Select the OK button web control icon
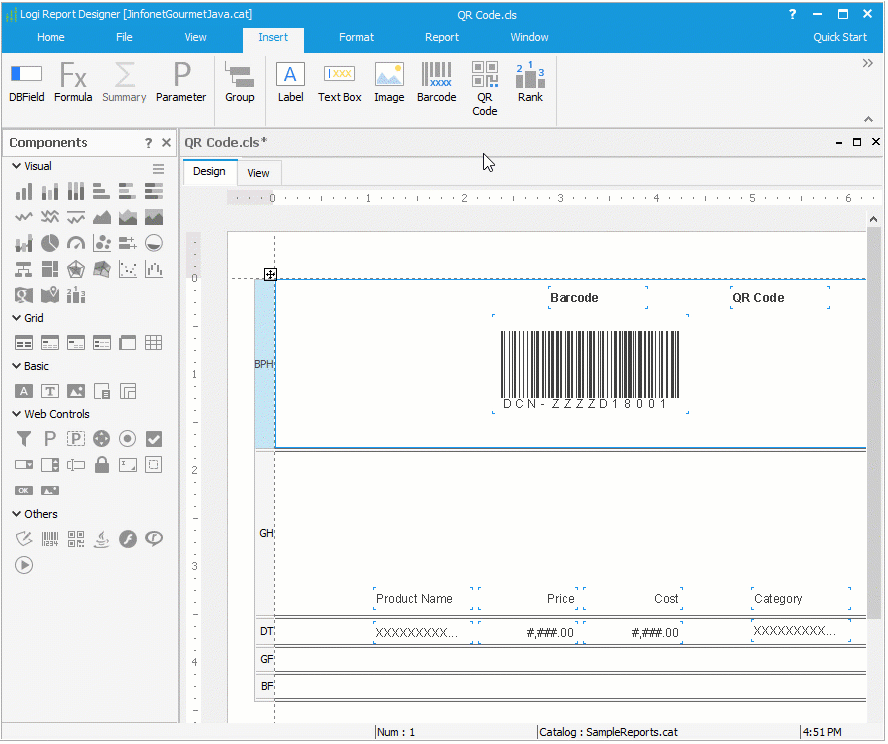This screenshot has width=888, height=744. (x=23, y=490)
